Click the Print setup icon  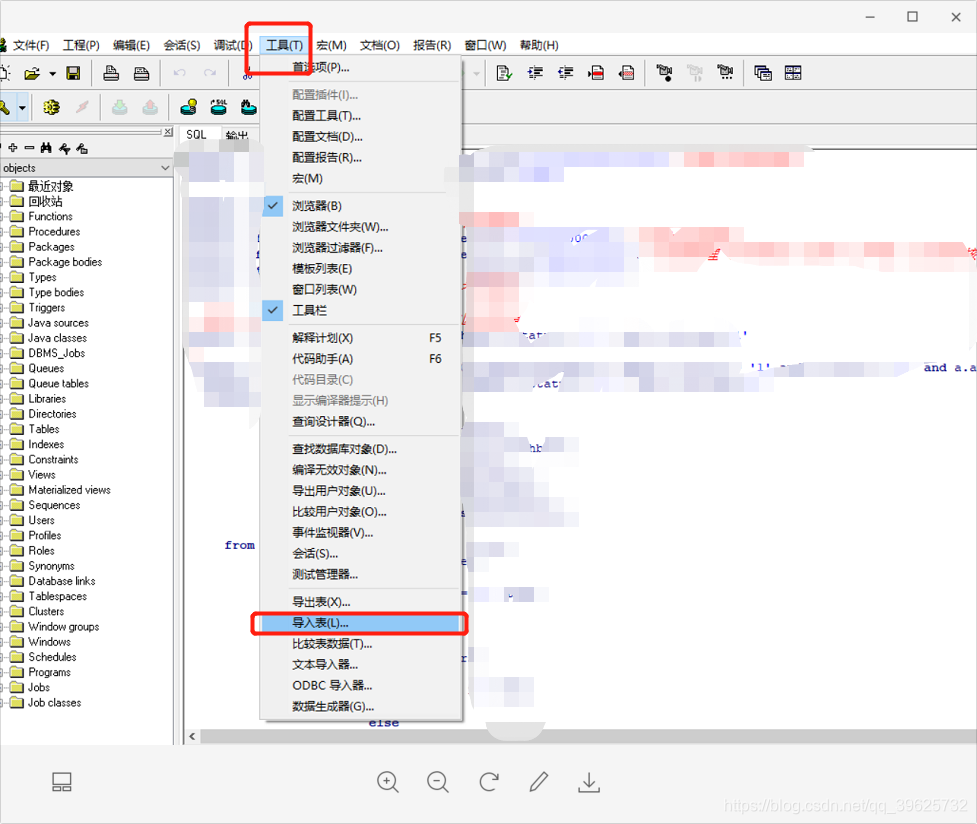pyautogui.click(x=141, y=74)
